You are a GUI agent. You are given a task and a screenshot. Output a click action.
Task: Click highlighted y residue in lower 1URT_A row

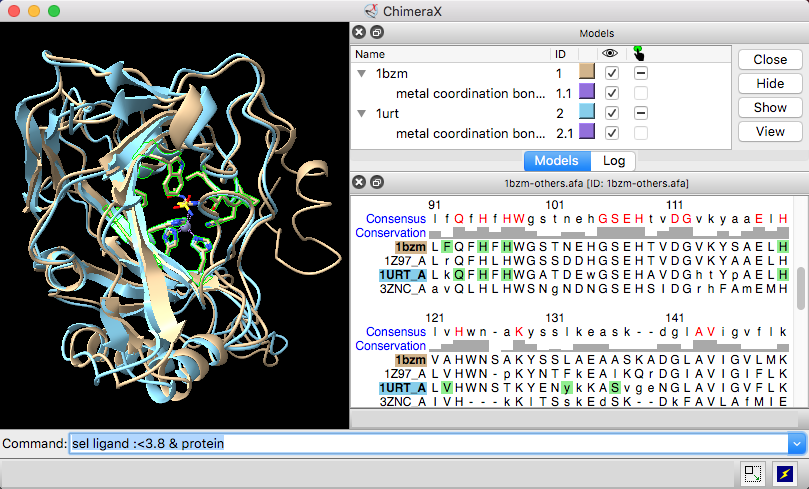567,388
